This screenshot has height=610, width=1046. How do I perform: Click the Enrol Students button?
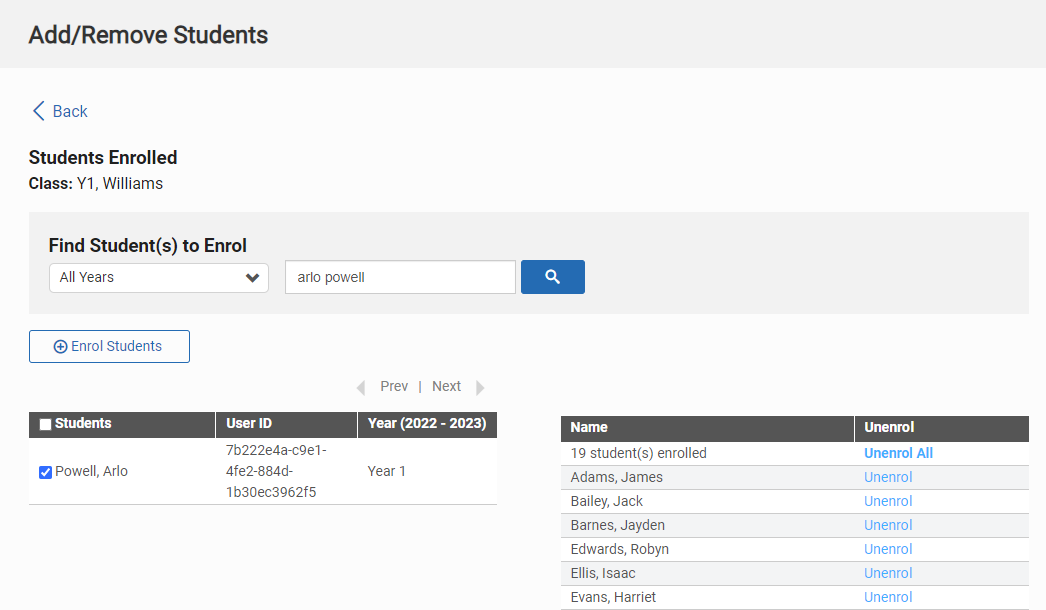(x=109, y=346)
